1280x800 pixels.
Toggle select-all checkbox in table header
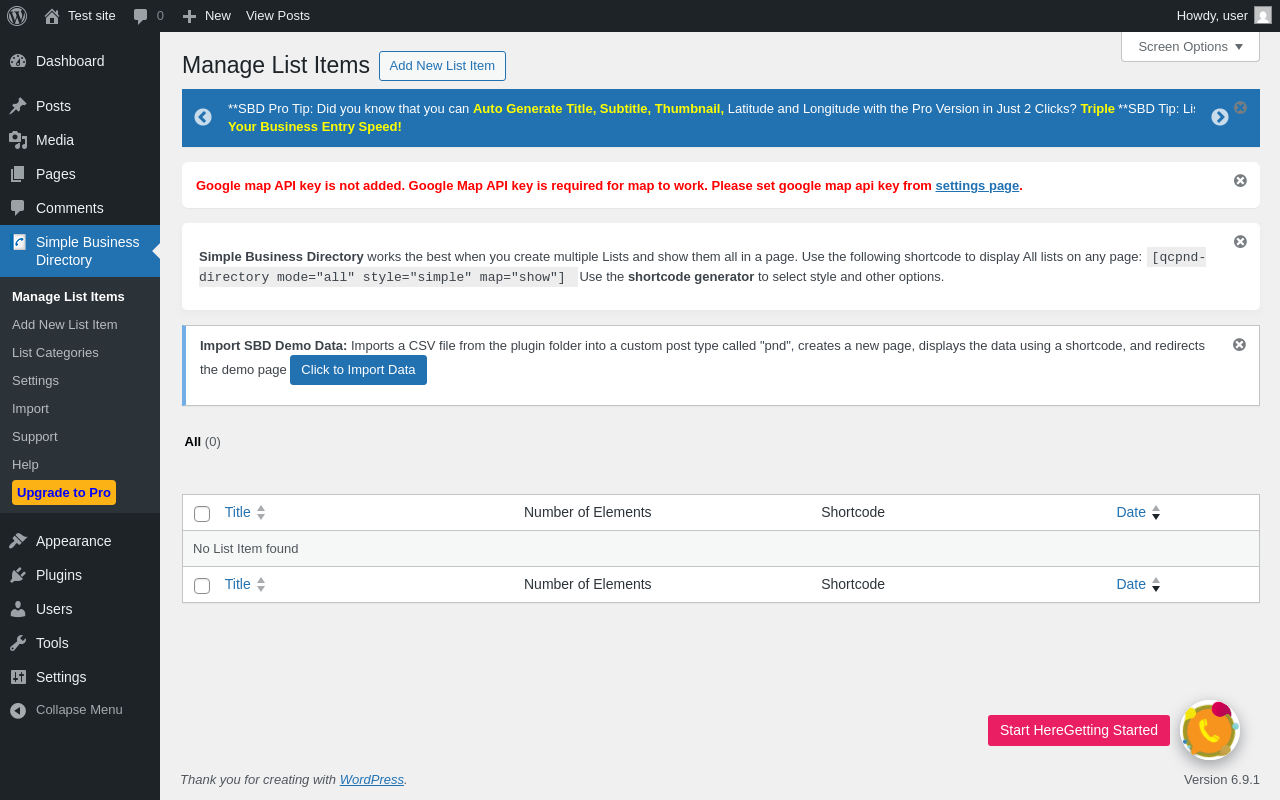(202, 513)
